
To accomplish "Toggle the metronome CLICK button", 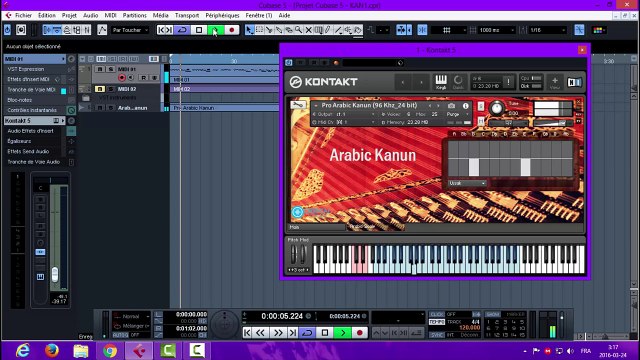I will click(x=436, y=314).
